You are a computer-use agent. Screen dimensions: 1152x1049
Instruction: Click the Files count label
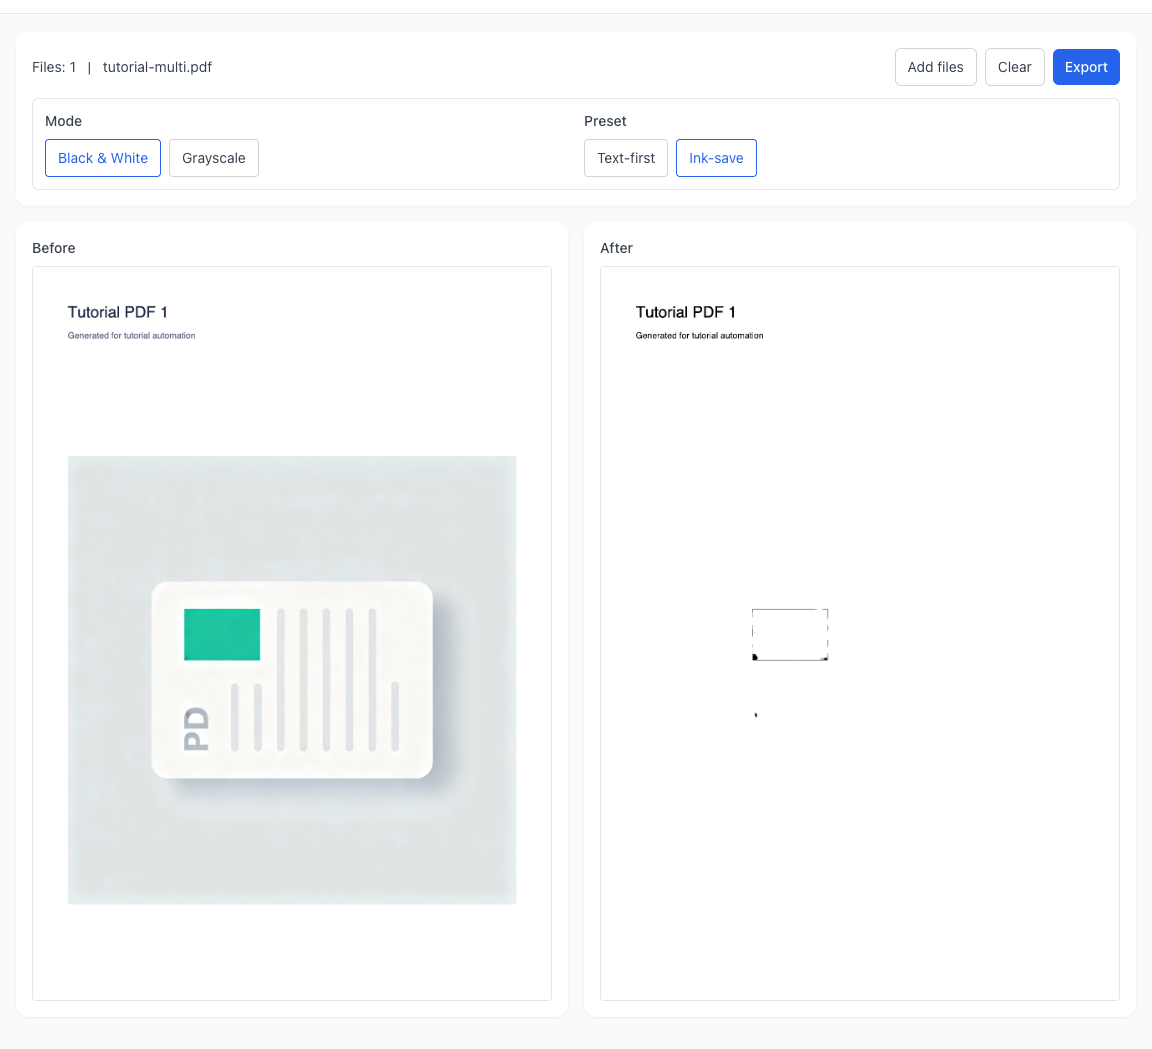(x=54, y=67)
